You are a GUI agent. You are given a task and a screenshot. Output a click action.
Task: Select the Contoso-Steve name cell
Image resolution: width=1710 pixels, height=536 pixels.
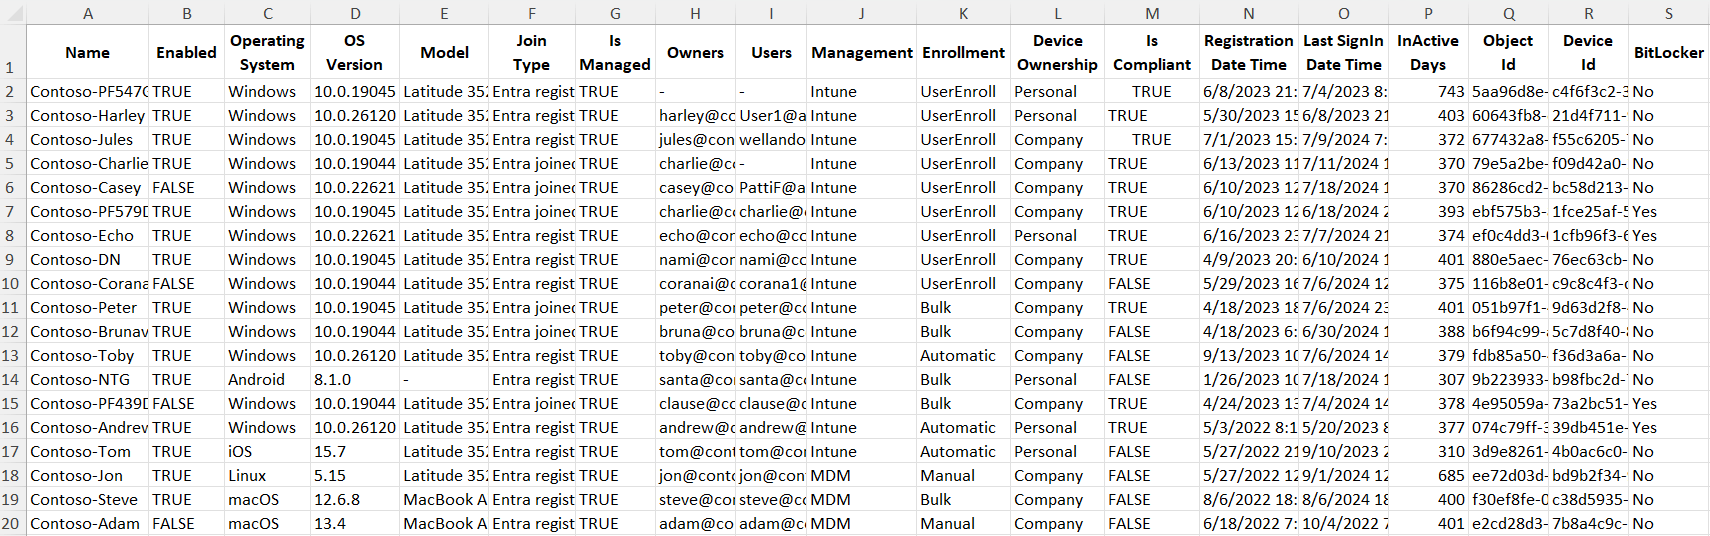pyautogui.click(x=88, y=499)
